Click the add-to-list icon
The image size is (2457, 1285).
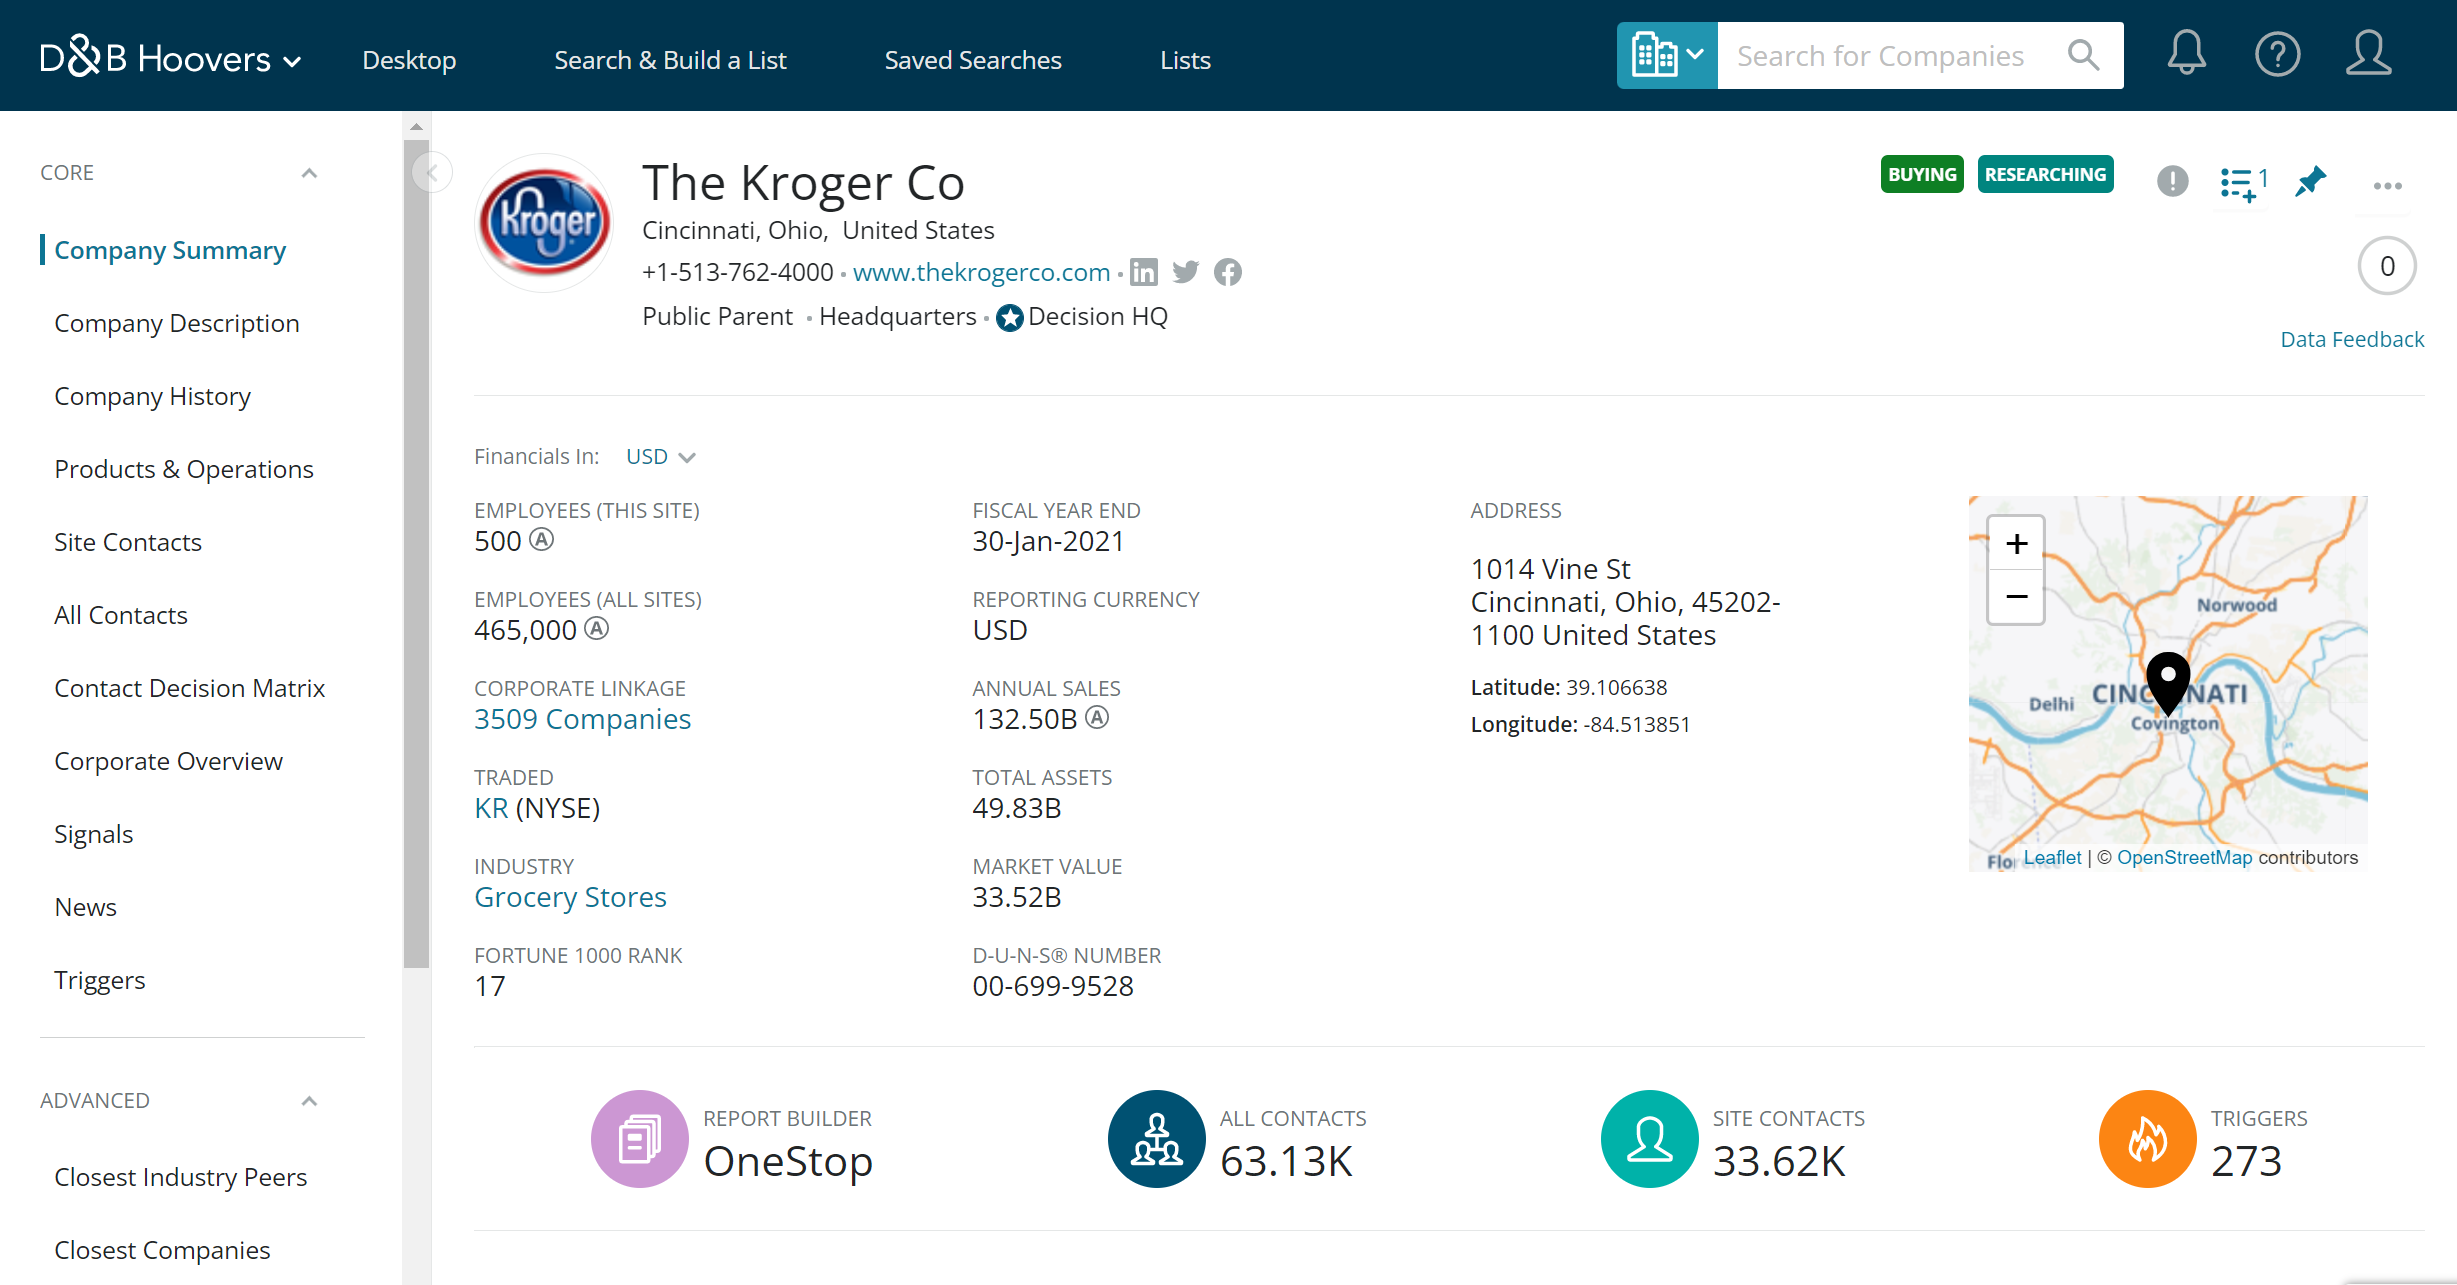point(2238,183)
